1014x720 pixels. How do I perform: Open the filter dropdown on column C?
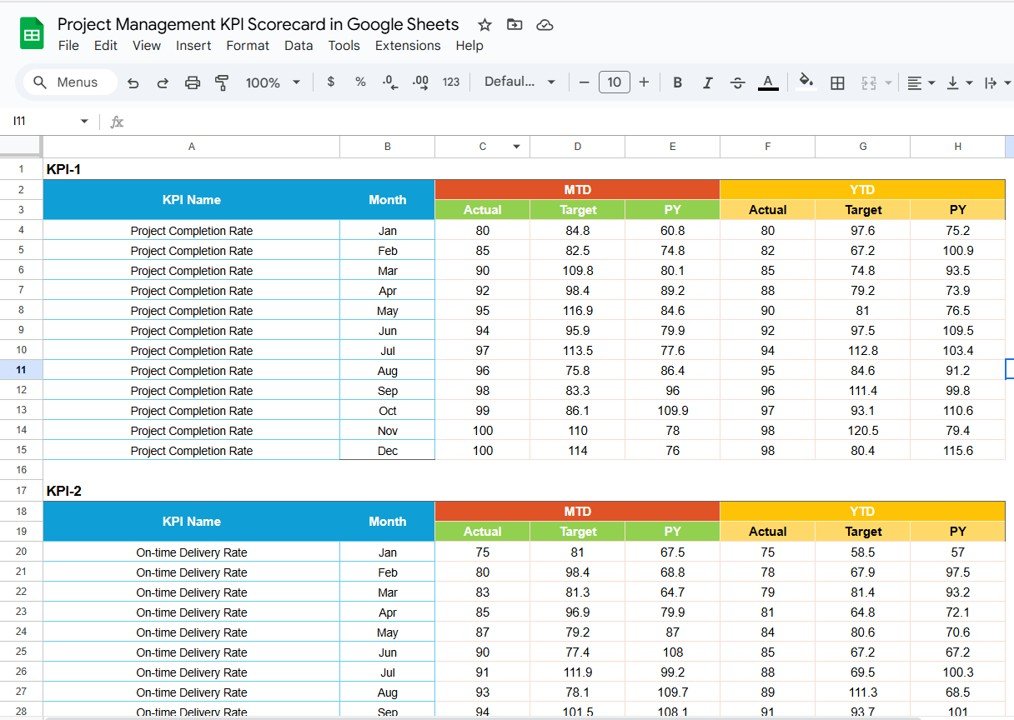pyautogui.click(x=517, y=146)
